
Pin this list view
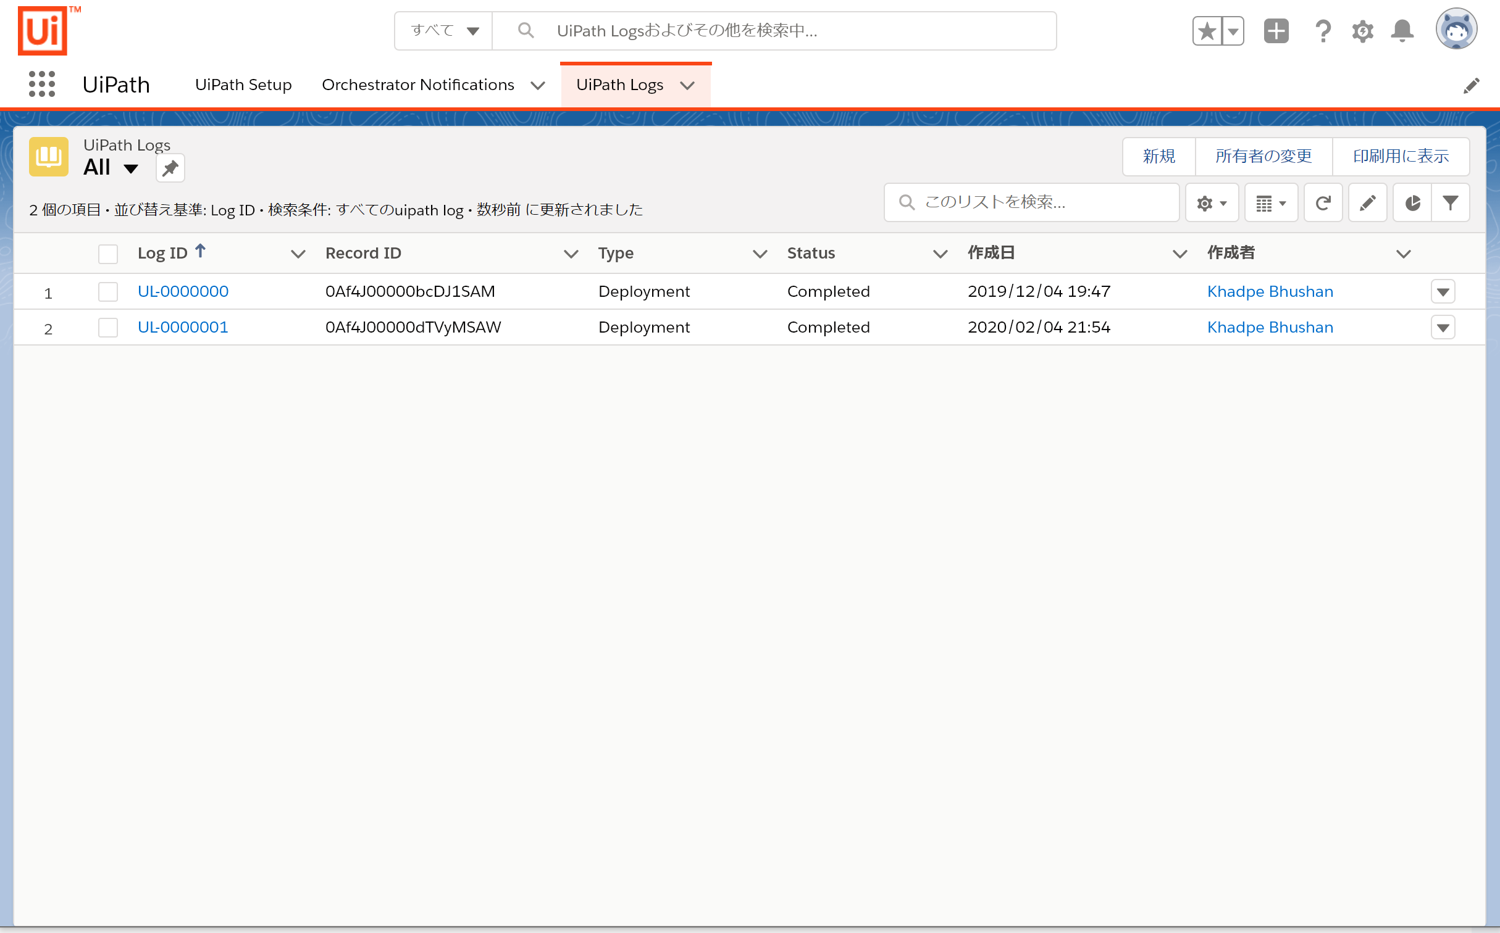tap(170, 168)
